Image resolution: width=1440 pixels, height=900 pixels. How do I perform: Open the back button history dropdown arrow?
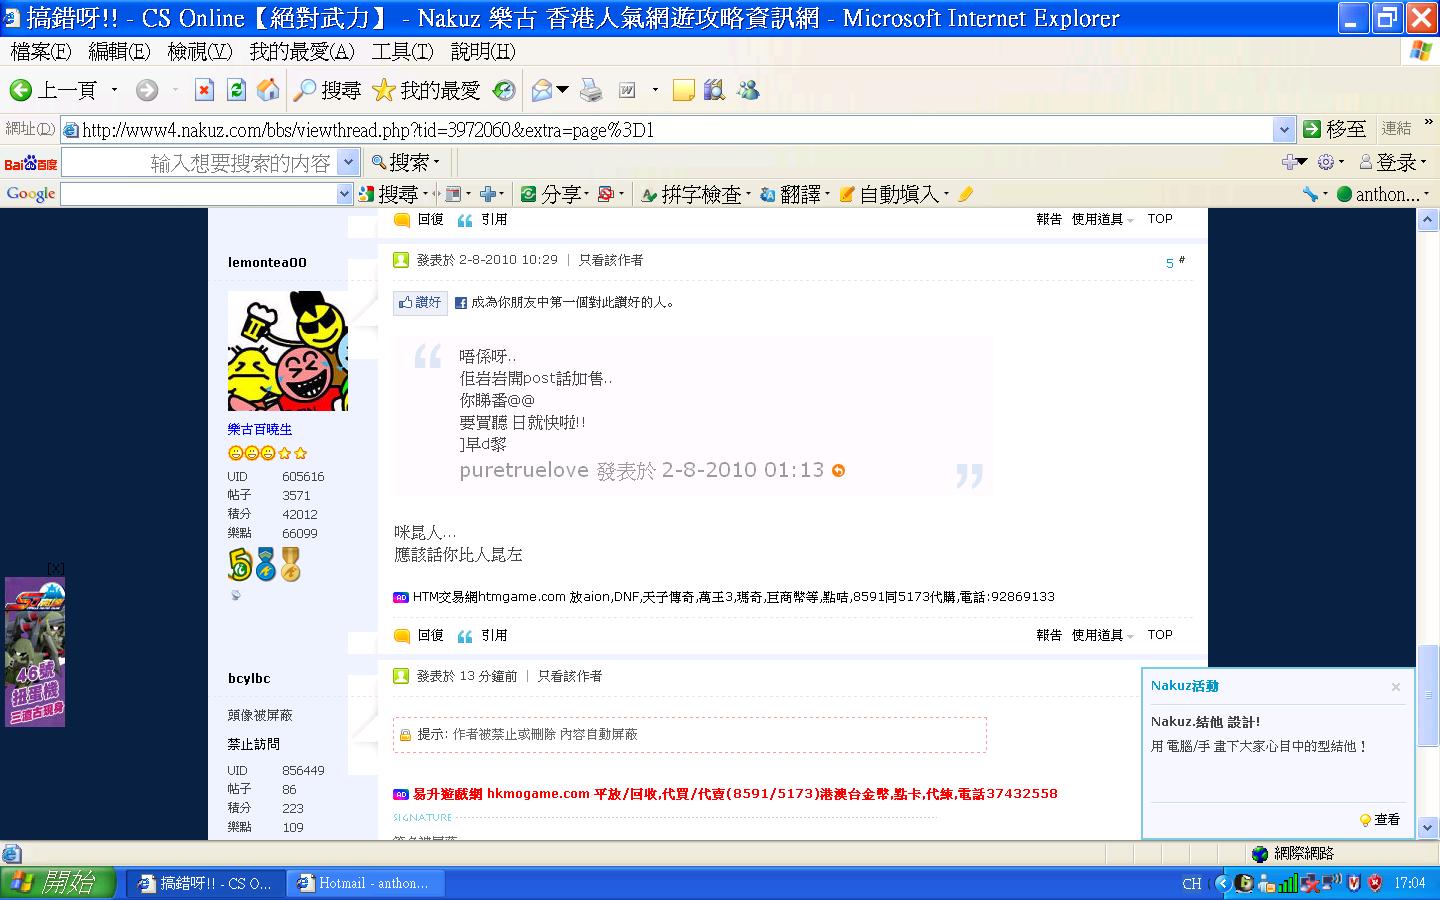coord(114,91)
